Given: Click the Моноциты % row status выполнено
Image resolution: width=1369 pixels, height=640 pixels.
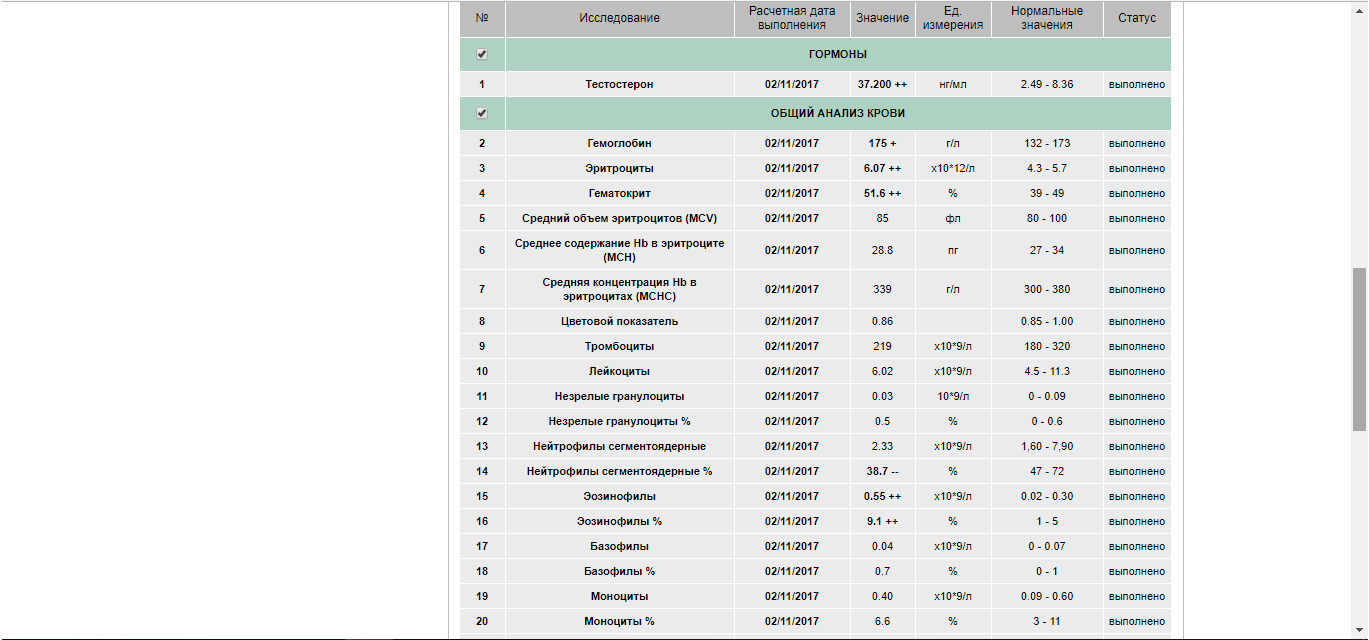Looking at the screenshot, I should pos(1136,622).
